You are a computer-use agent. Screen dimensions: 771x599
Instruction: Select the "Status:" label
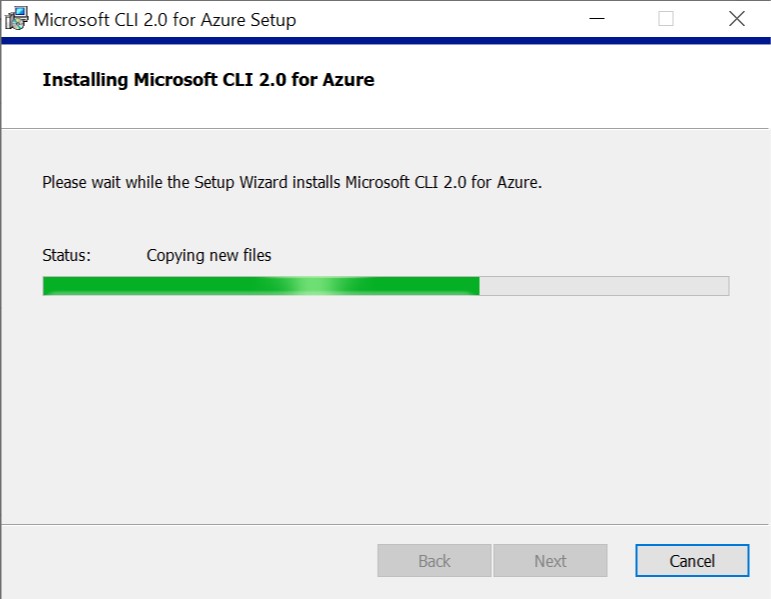pyautogui.click(x=66, y=255)
